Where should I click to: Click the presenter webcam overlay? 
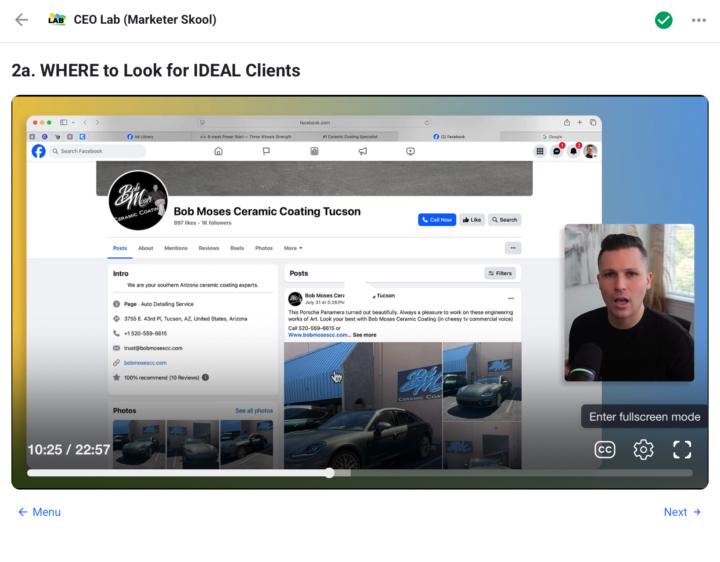[x=629, y=303]
